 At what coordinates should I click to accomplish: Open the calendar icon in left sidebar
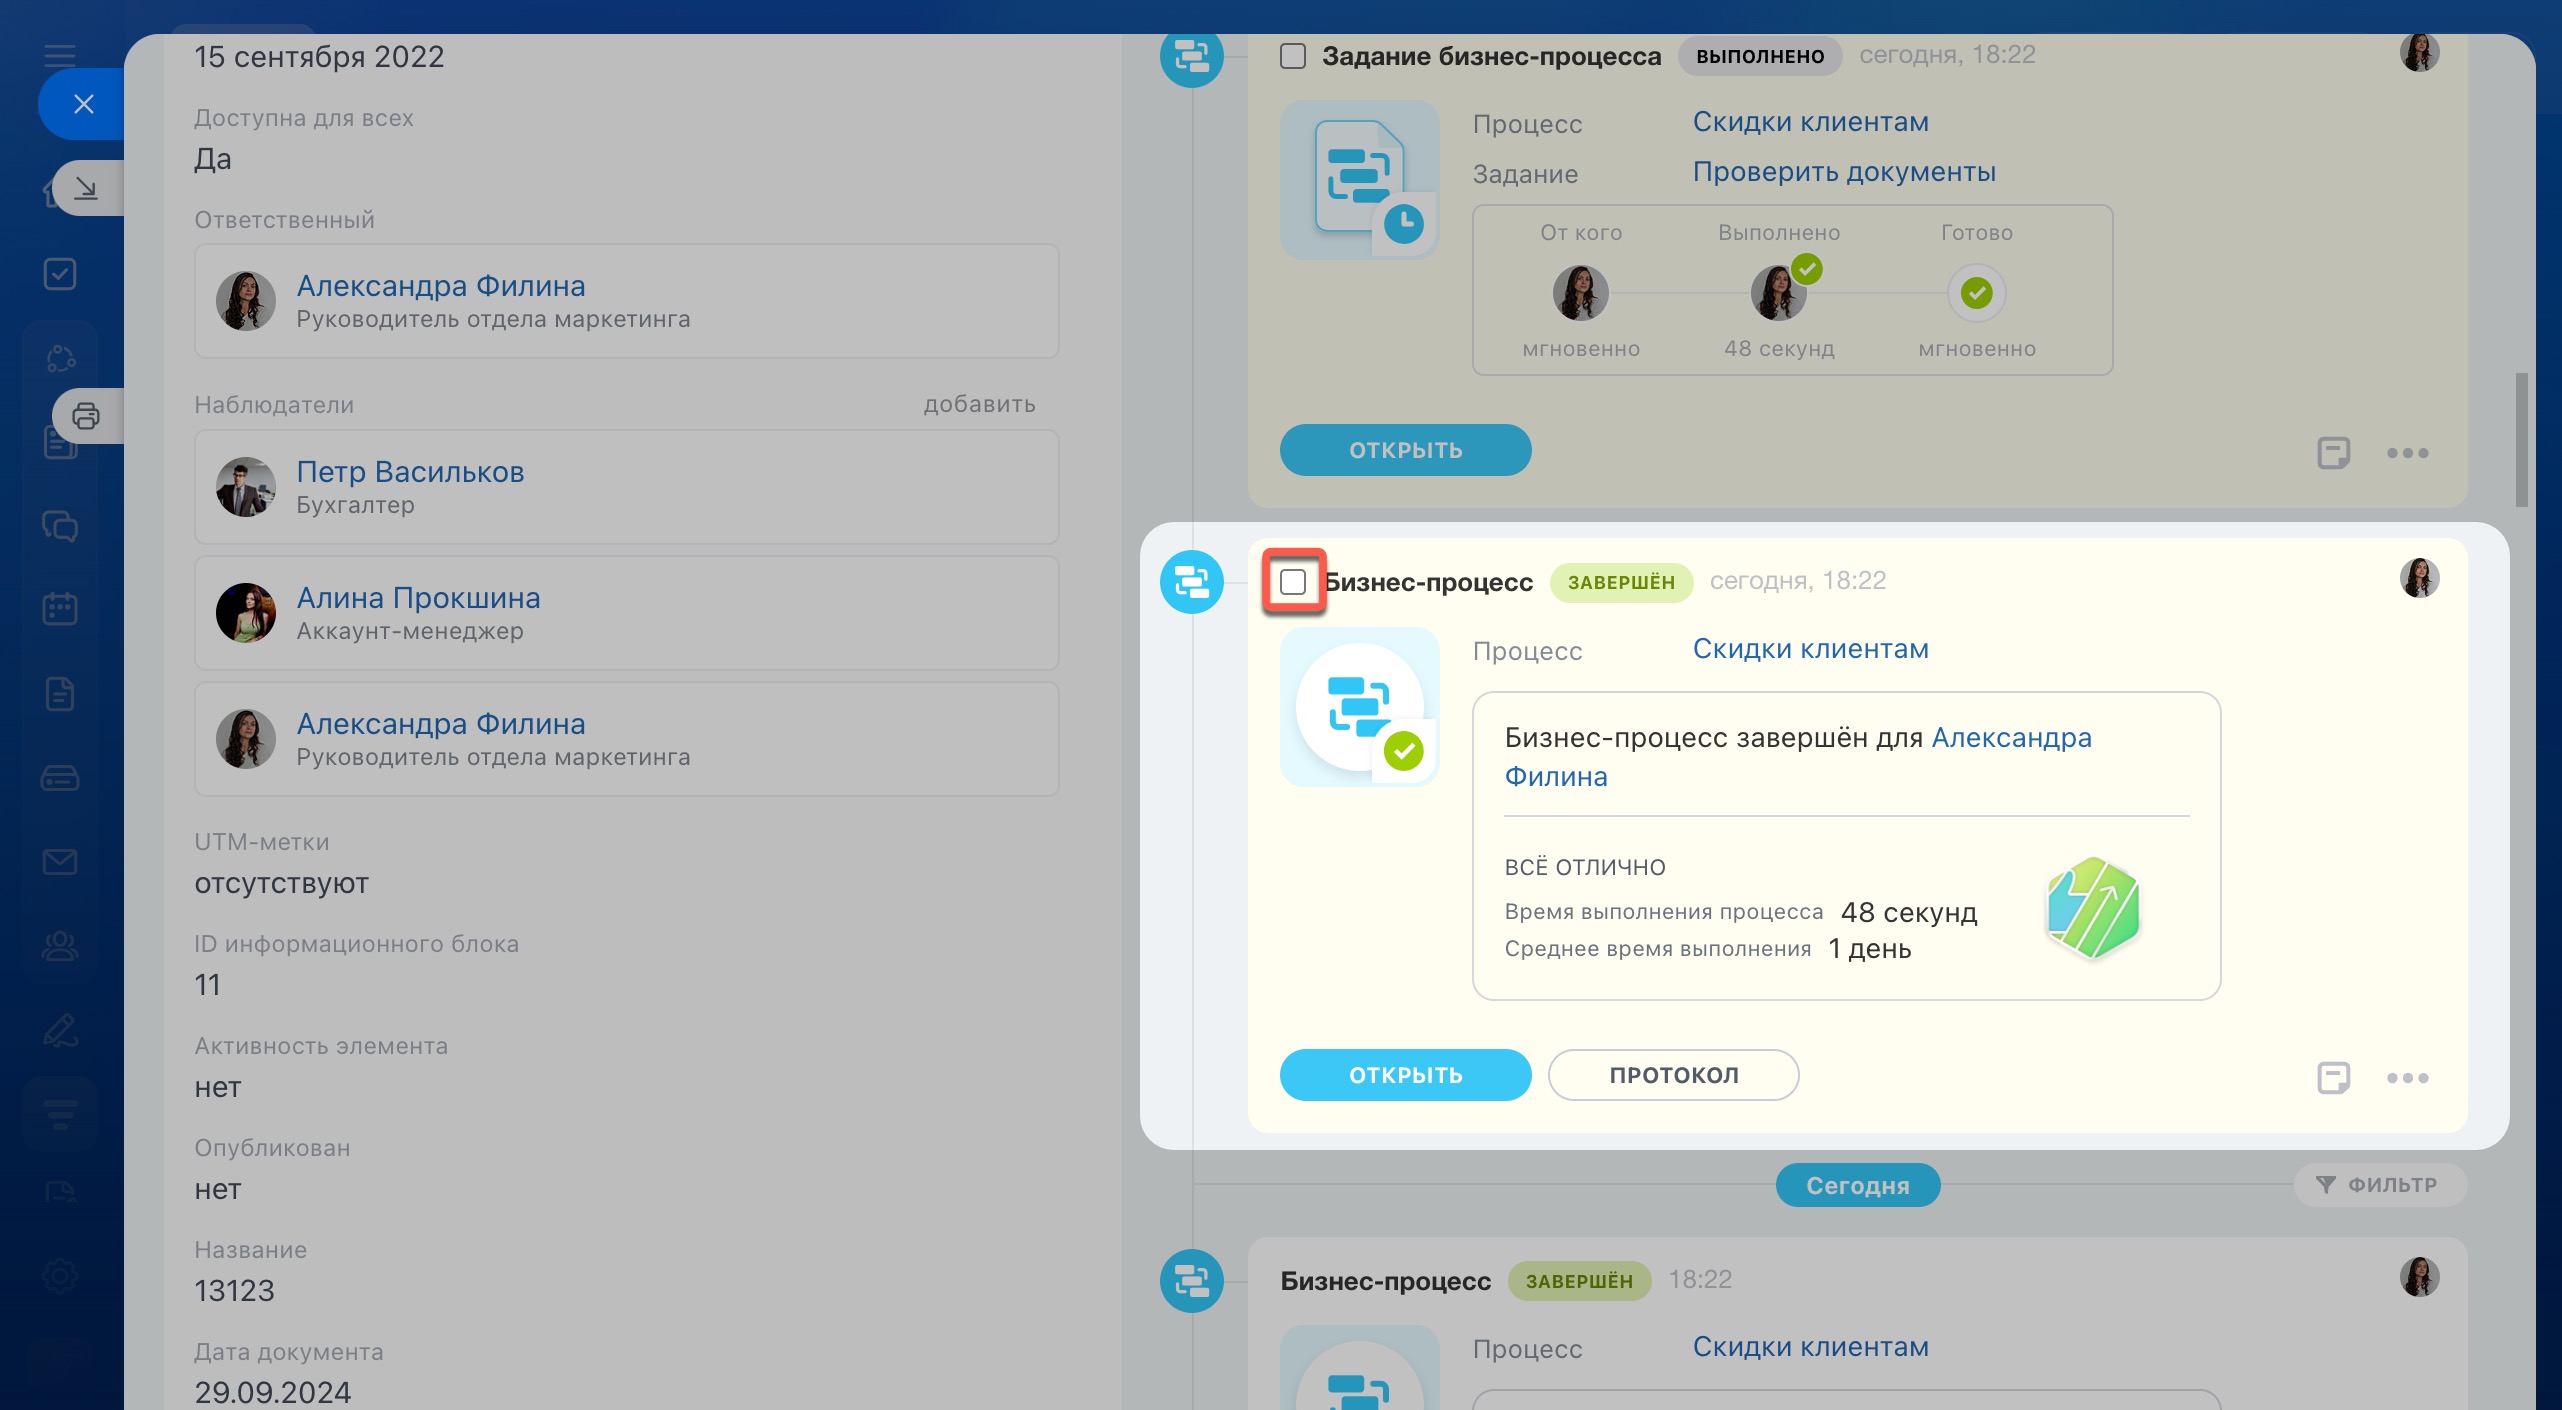60,609
